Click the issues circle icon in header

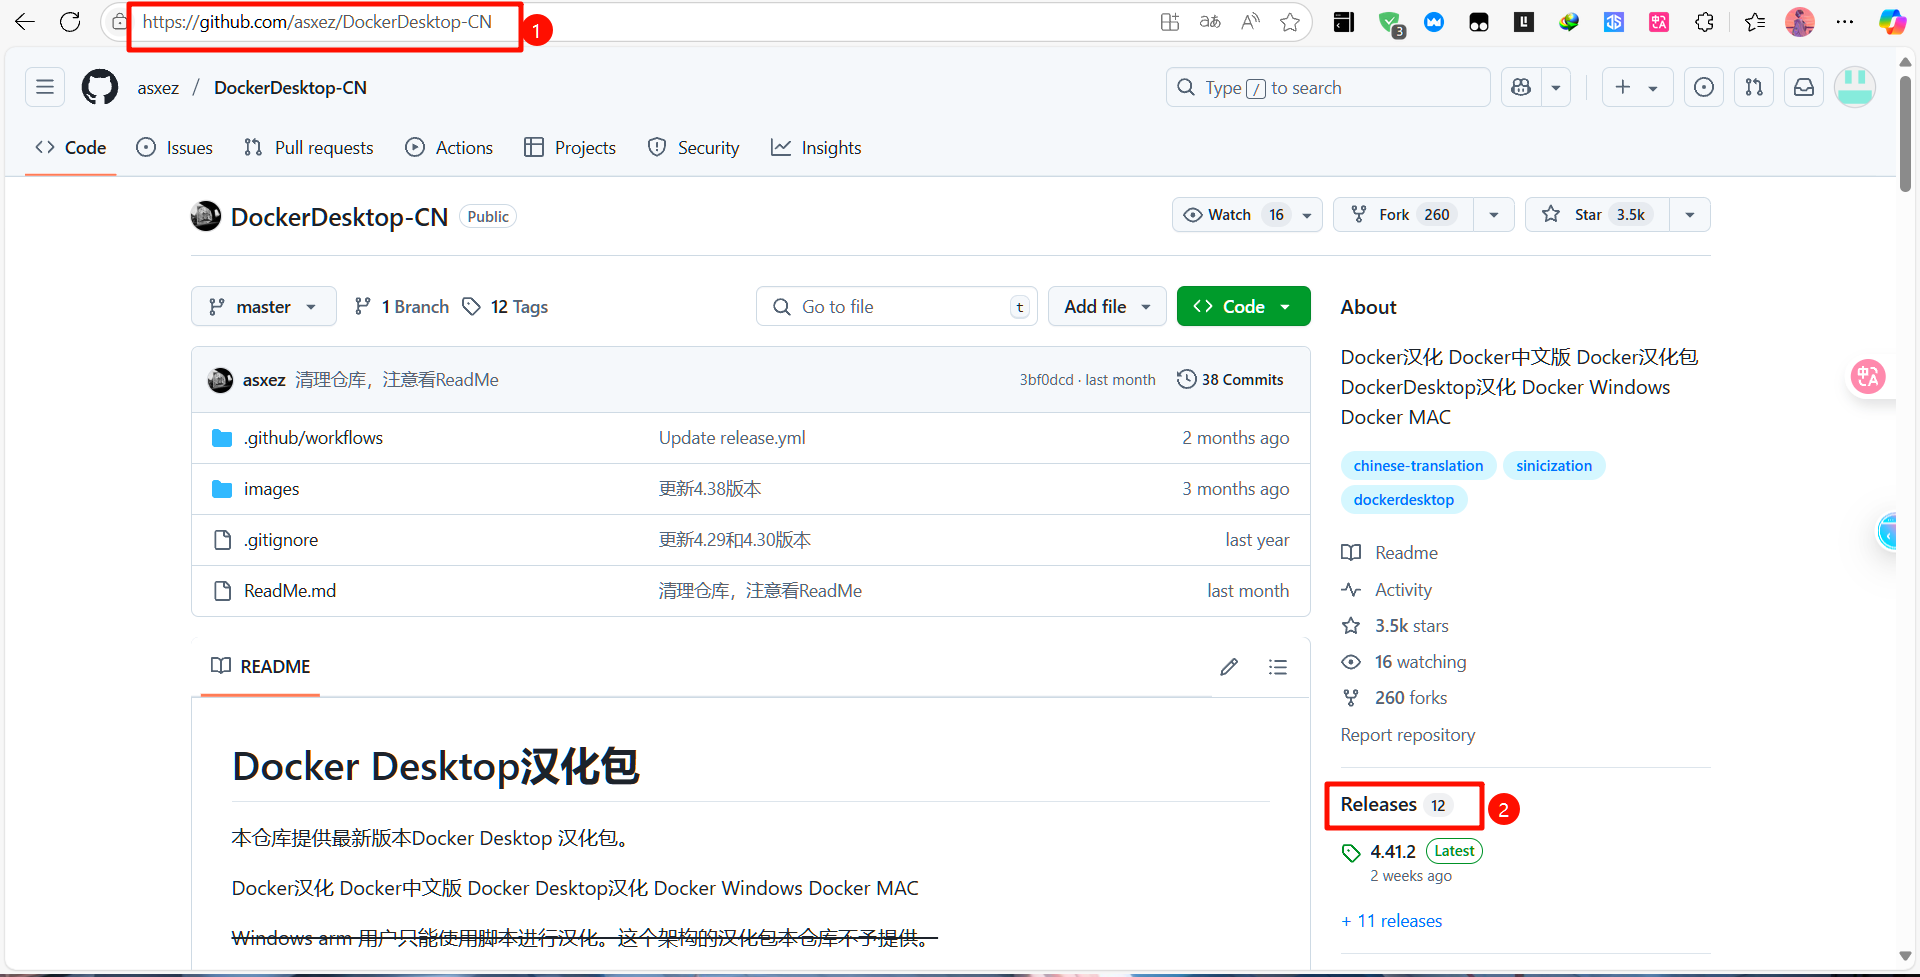[1704, 88]
